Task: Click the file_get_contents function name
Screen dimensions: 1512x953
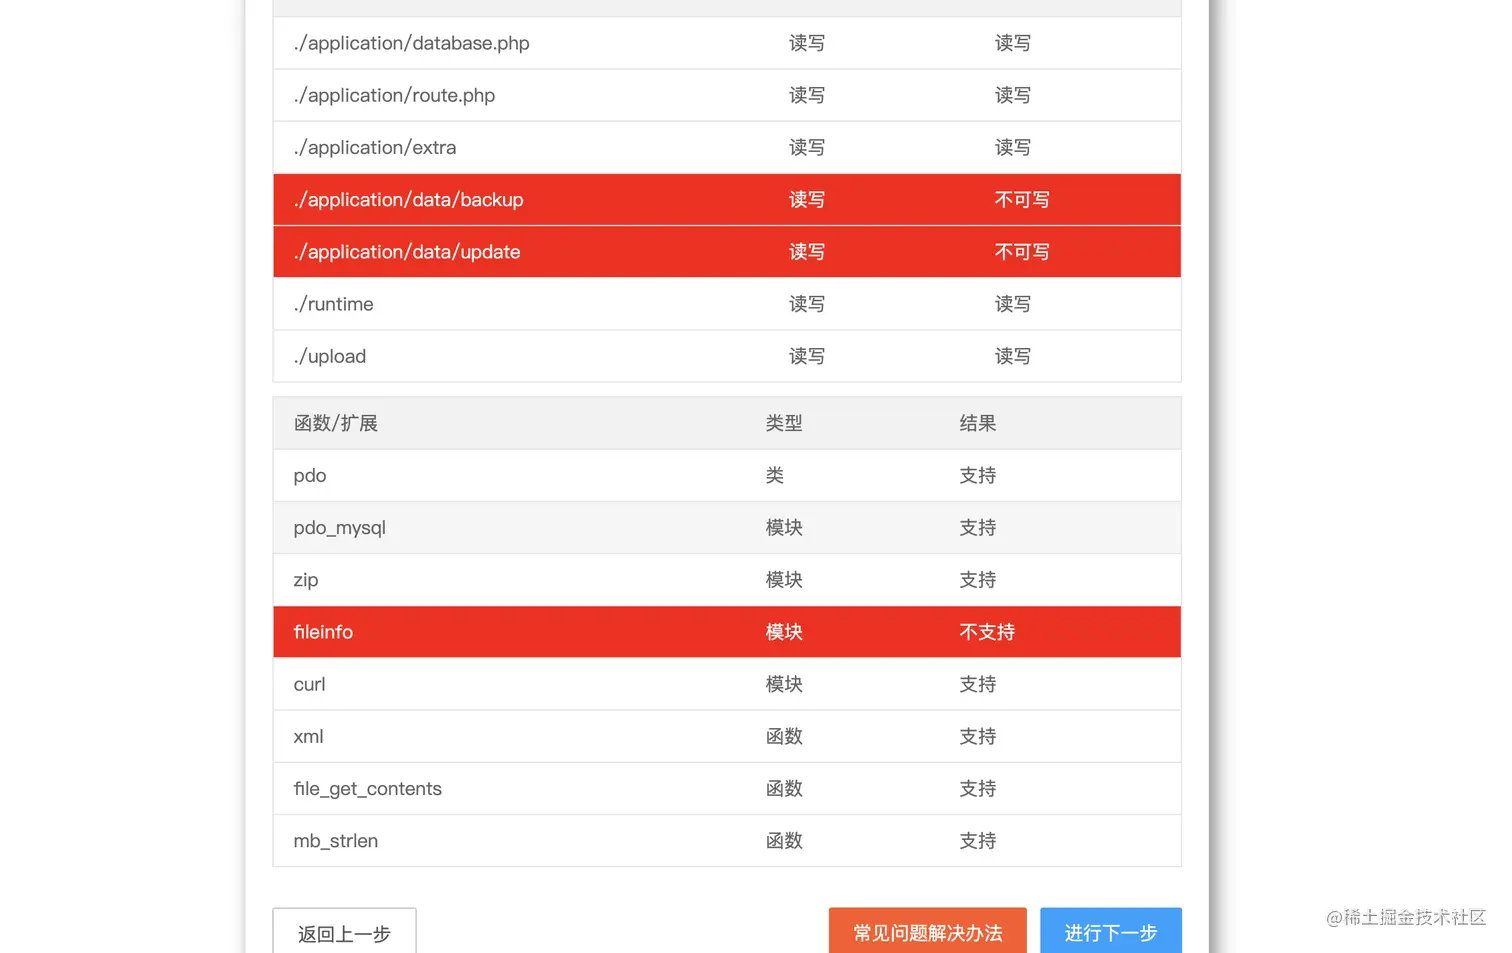Action: [x=368, y=789]
